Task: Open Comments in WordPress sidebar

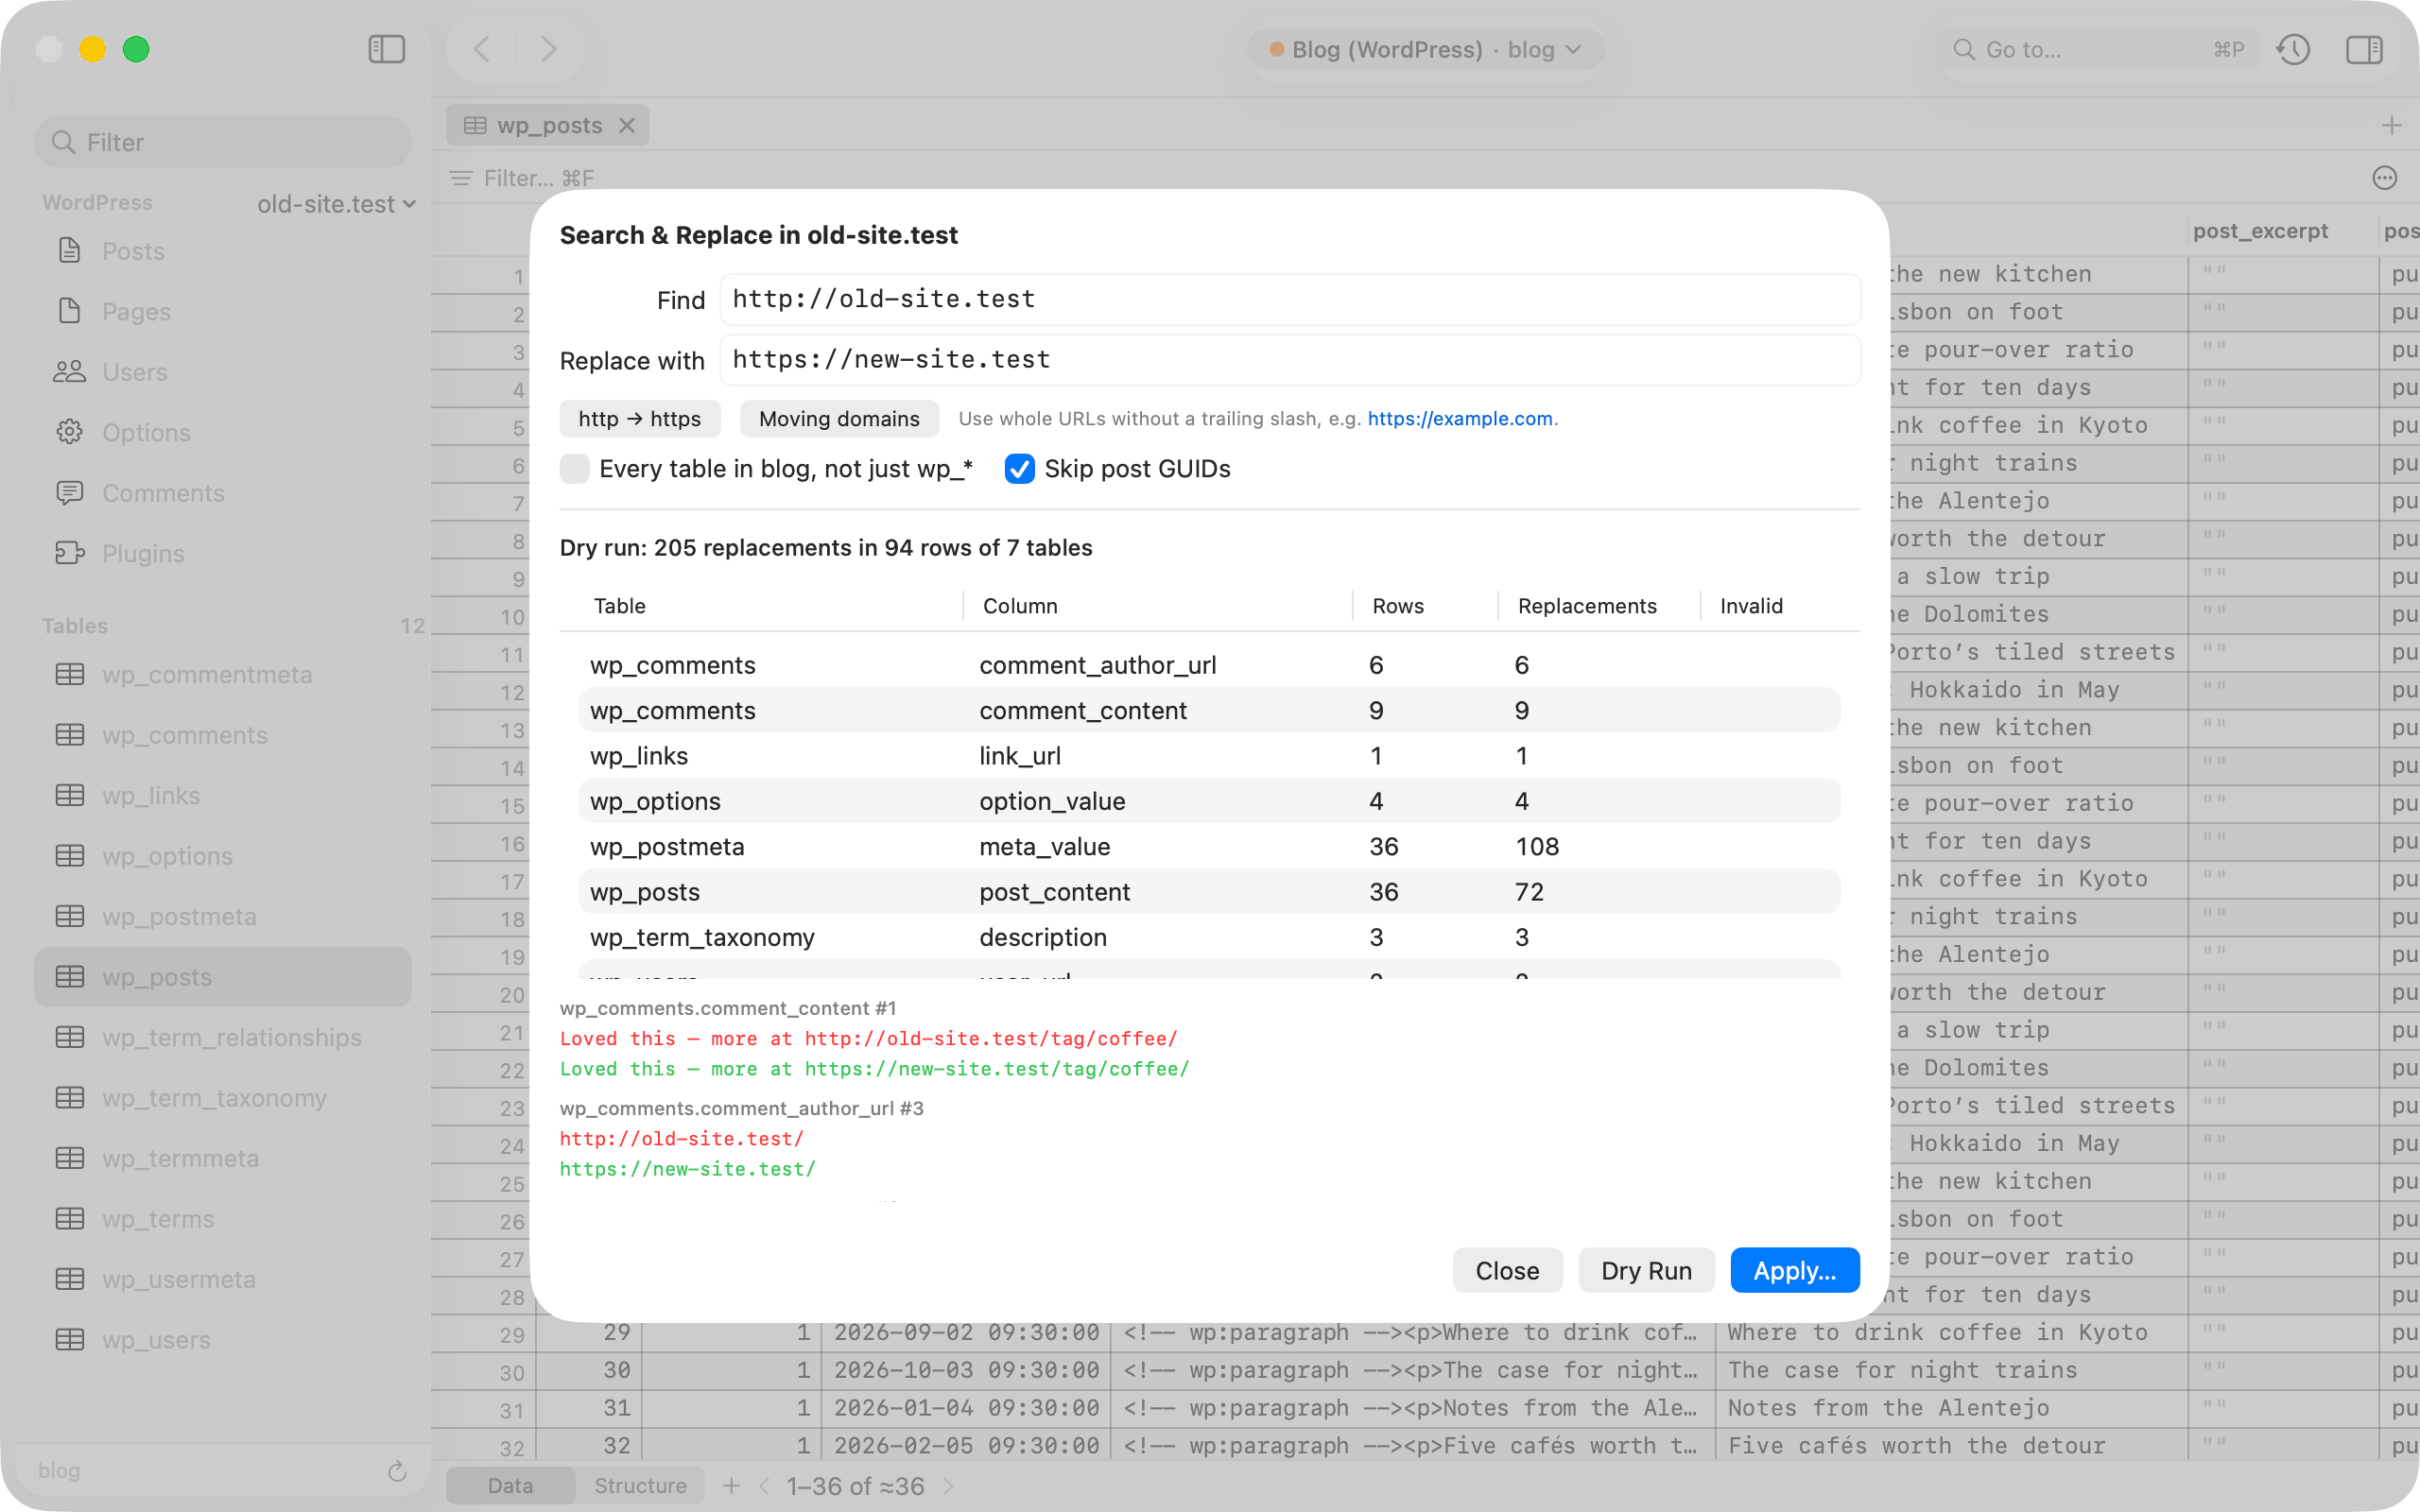Action: coord(222,493)
